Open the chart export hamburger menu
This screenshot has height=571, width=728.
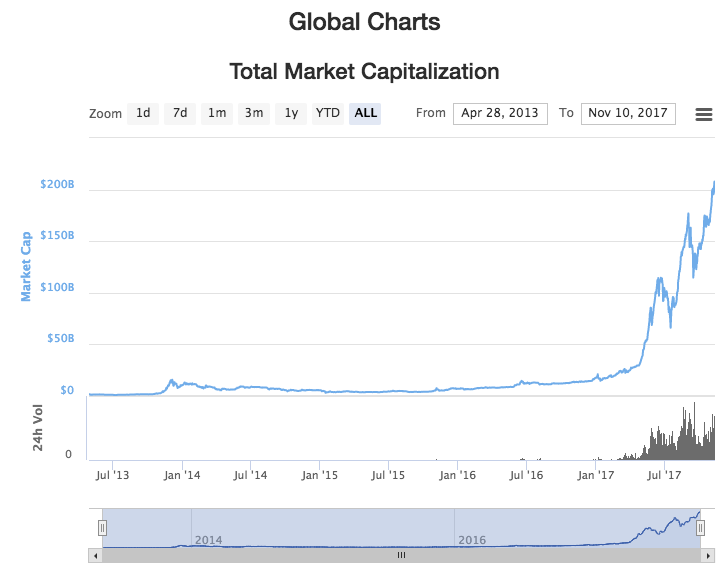tap(703, 114)
